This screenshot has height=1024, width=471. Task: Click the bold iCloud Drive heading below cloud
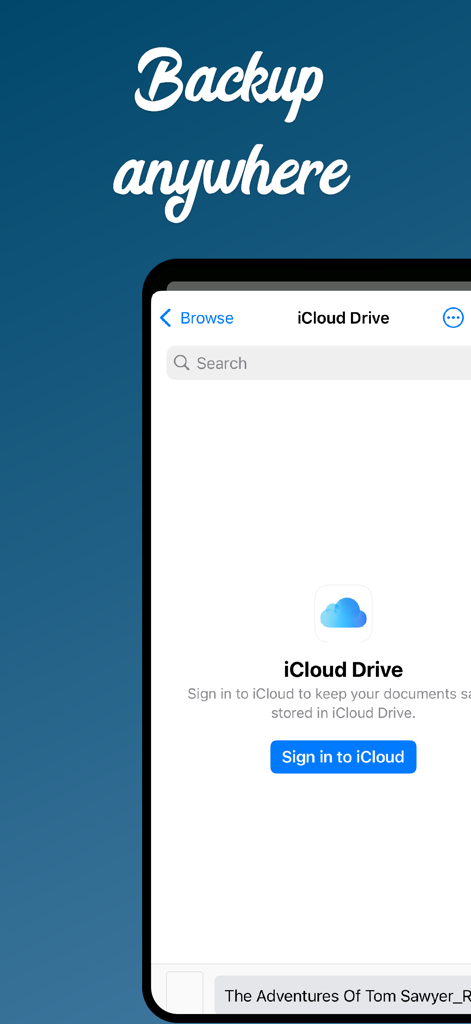pos(344,669)
